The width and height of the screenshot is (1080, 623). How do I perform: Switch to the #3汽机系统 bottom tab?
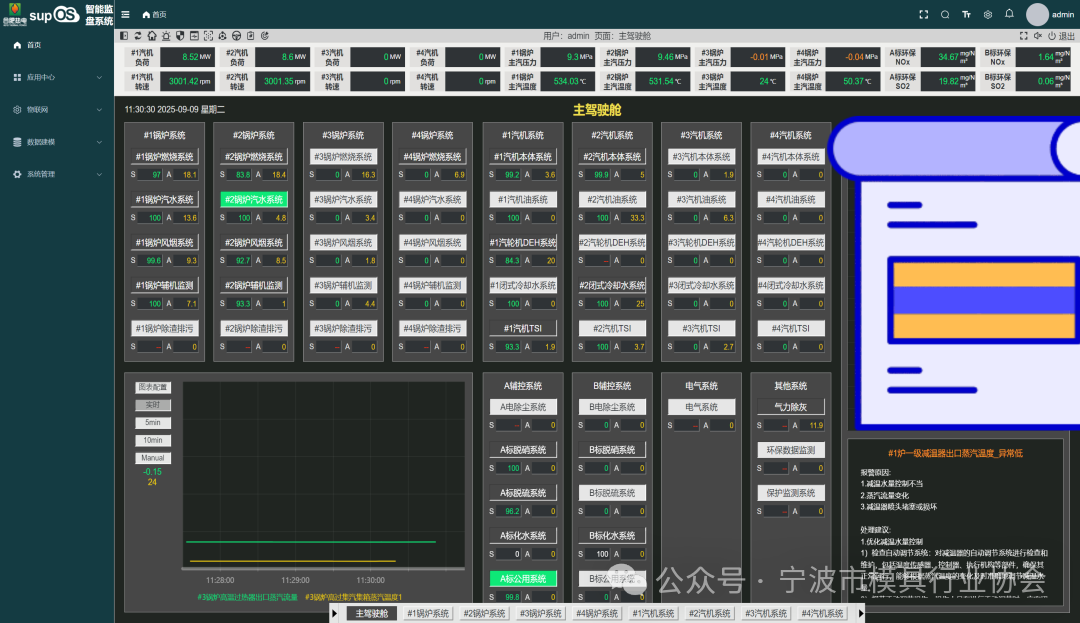[766, 613]
